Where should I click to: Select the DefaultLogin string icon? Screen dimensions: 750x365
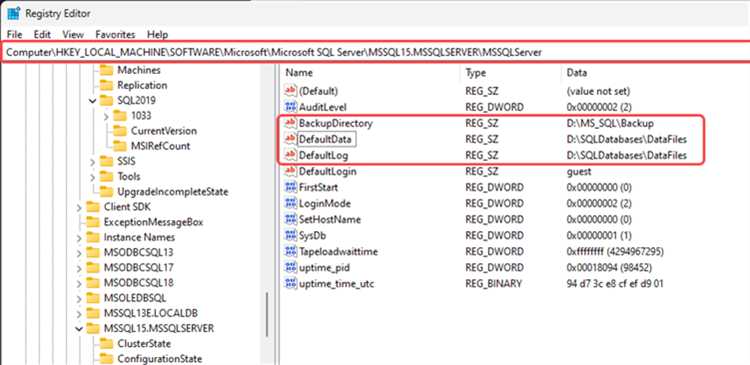tap(290, 171)
